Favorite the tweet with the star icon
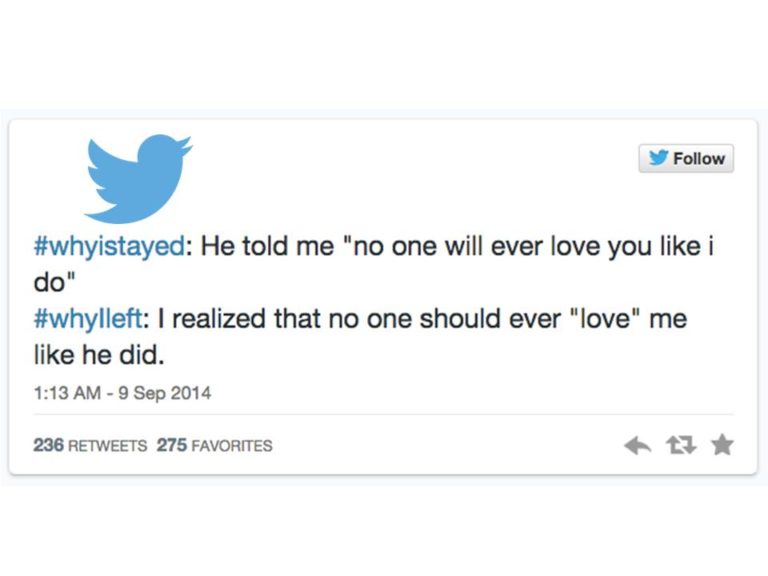The height and width of the screenshot is (576, 768). (722, 445)
